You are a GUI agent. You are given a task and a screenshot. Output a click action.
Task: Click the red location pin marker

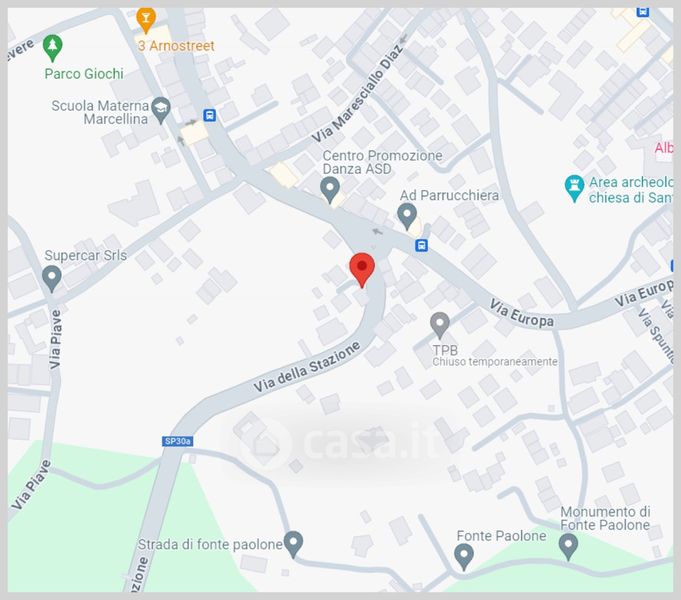(x=362, y=269)
